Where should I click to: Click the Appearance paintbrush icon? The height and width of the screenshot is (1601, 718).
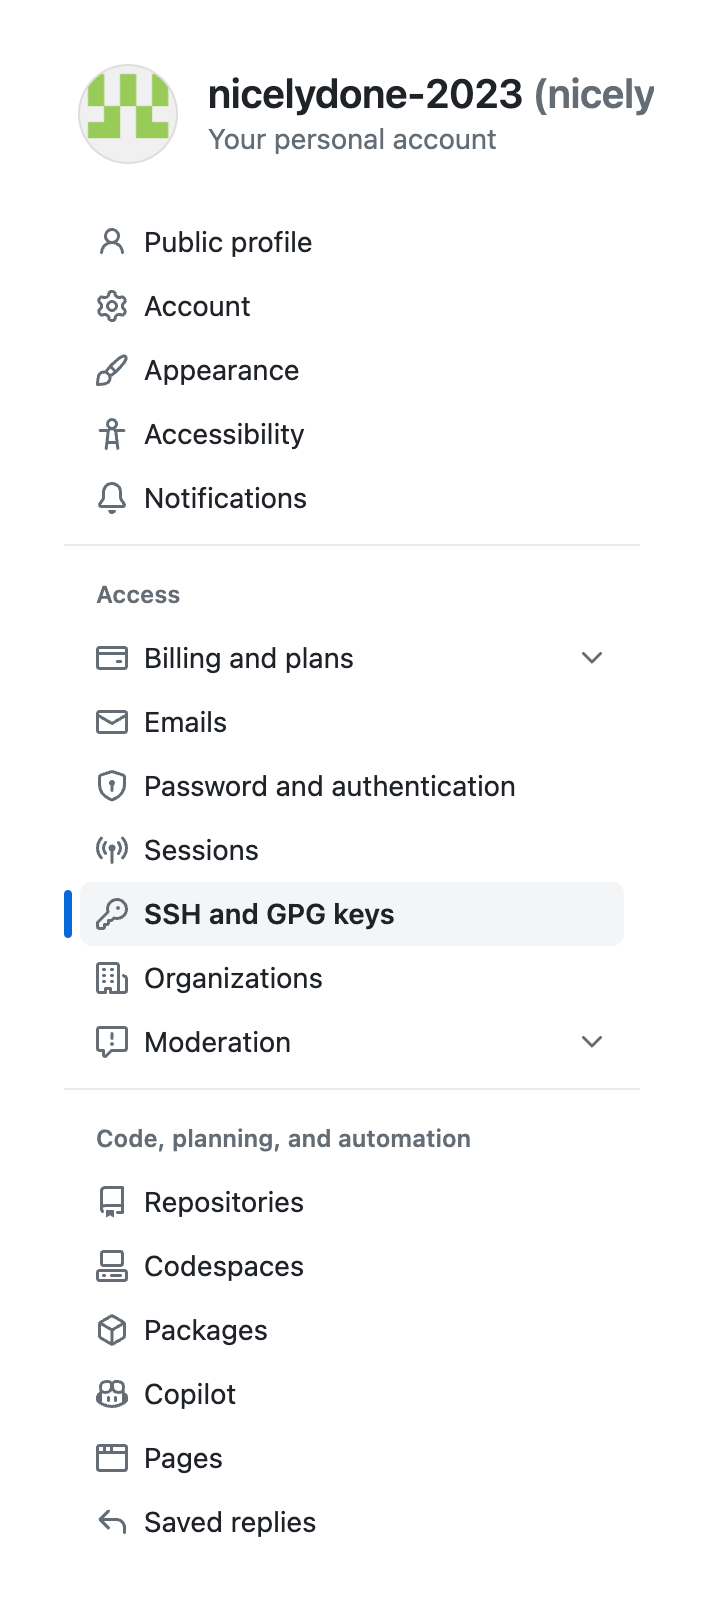[112, 370]
